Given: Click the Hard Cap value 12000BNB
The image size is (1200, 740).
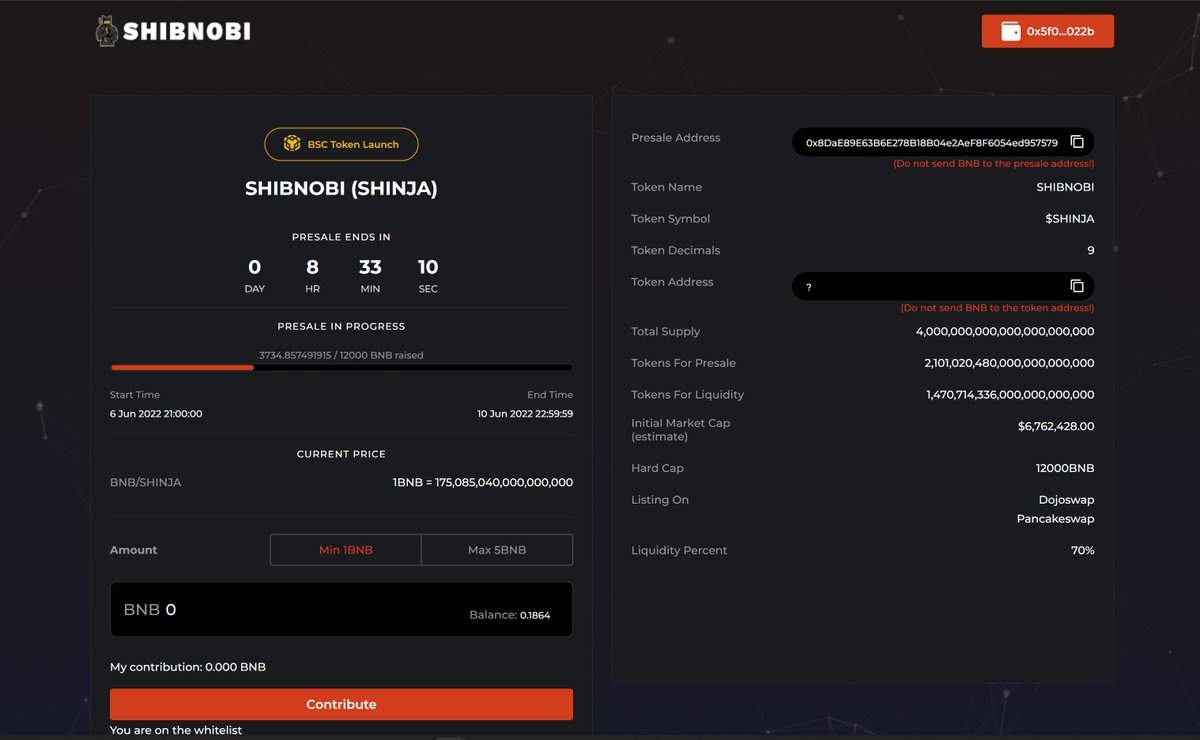Looking at the screenshot, I should [1065, 468].
